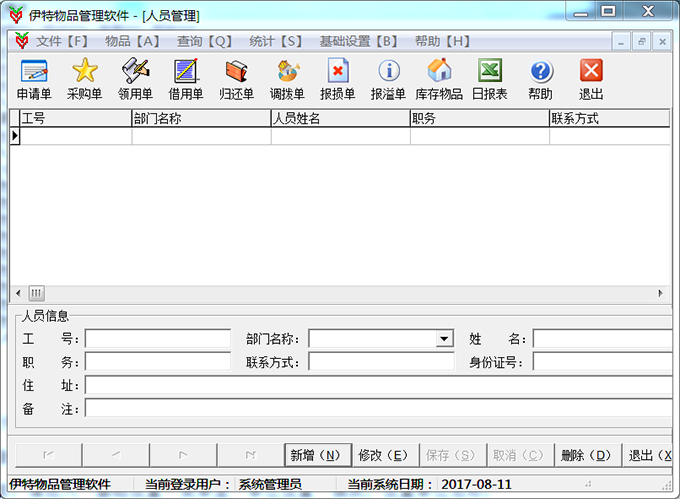
Task: Click the 姓名 input field
Action: pos(603,339)
